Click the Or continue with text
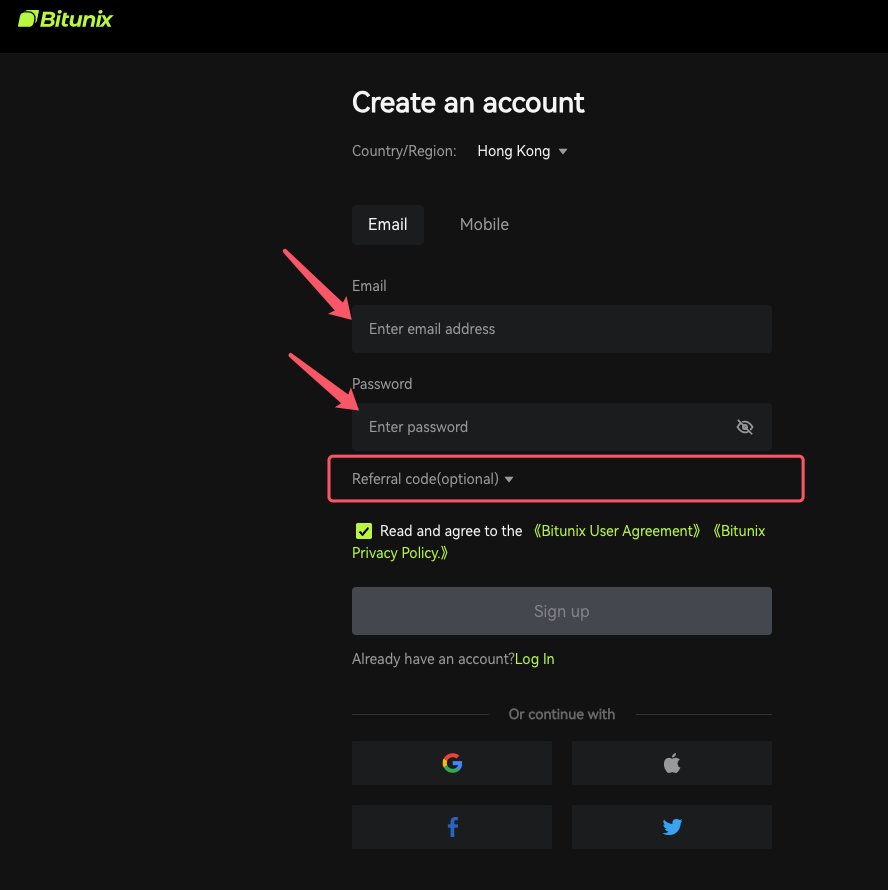The image size is (888, 890). (562, 715)
